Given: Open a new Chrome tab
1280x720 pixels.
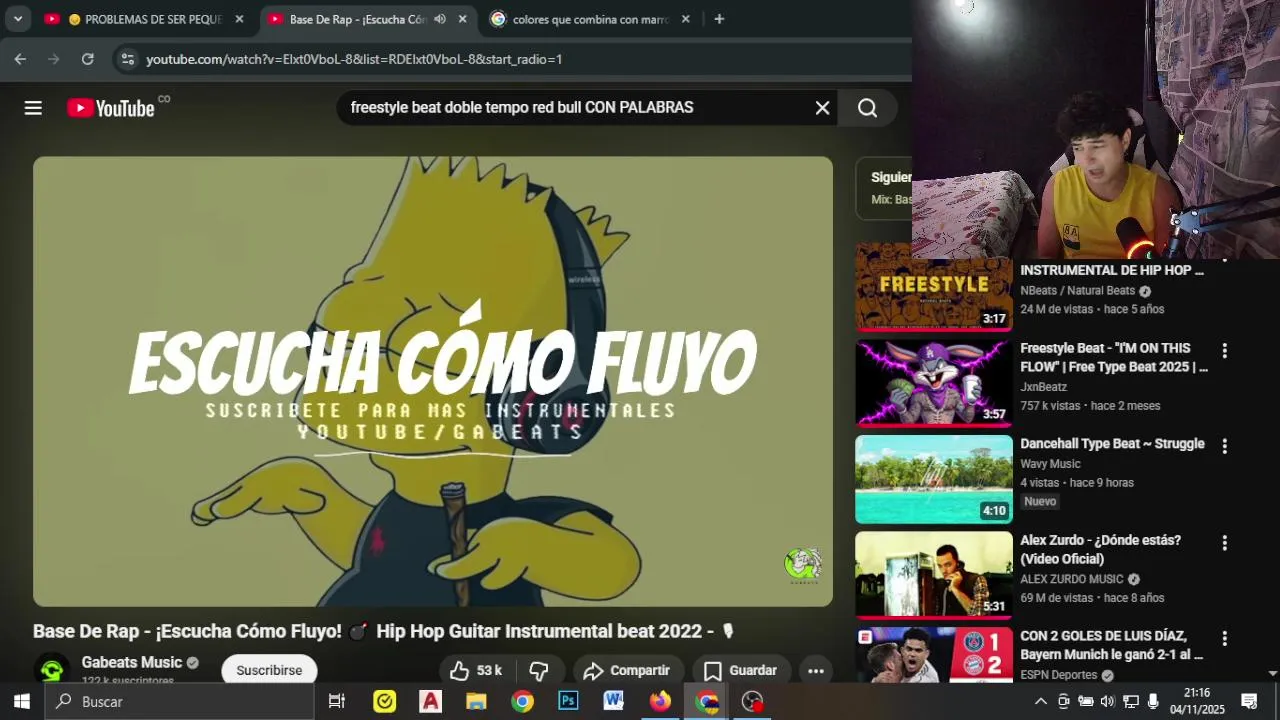Looking at the screenshot, I should coord(718,19).
